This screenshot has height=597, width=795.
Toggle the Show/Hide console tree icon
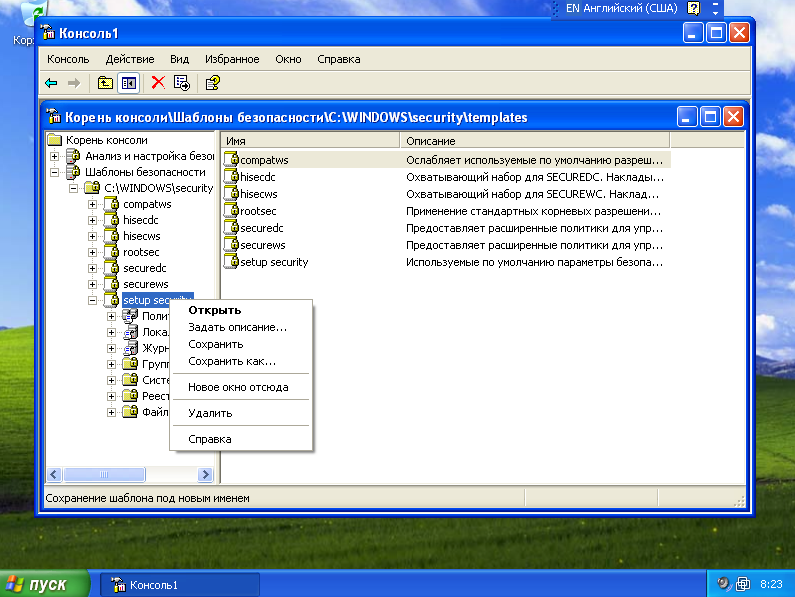129,83
